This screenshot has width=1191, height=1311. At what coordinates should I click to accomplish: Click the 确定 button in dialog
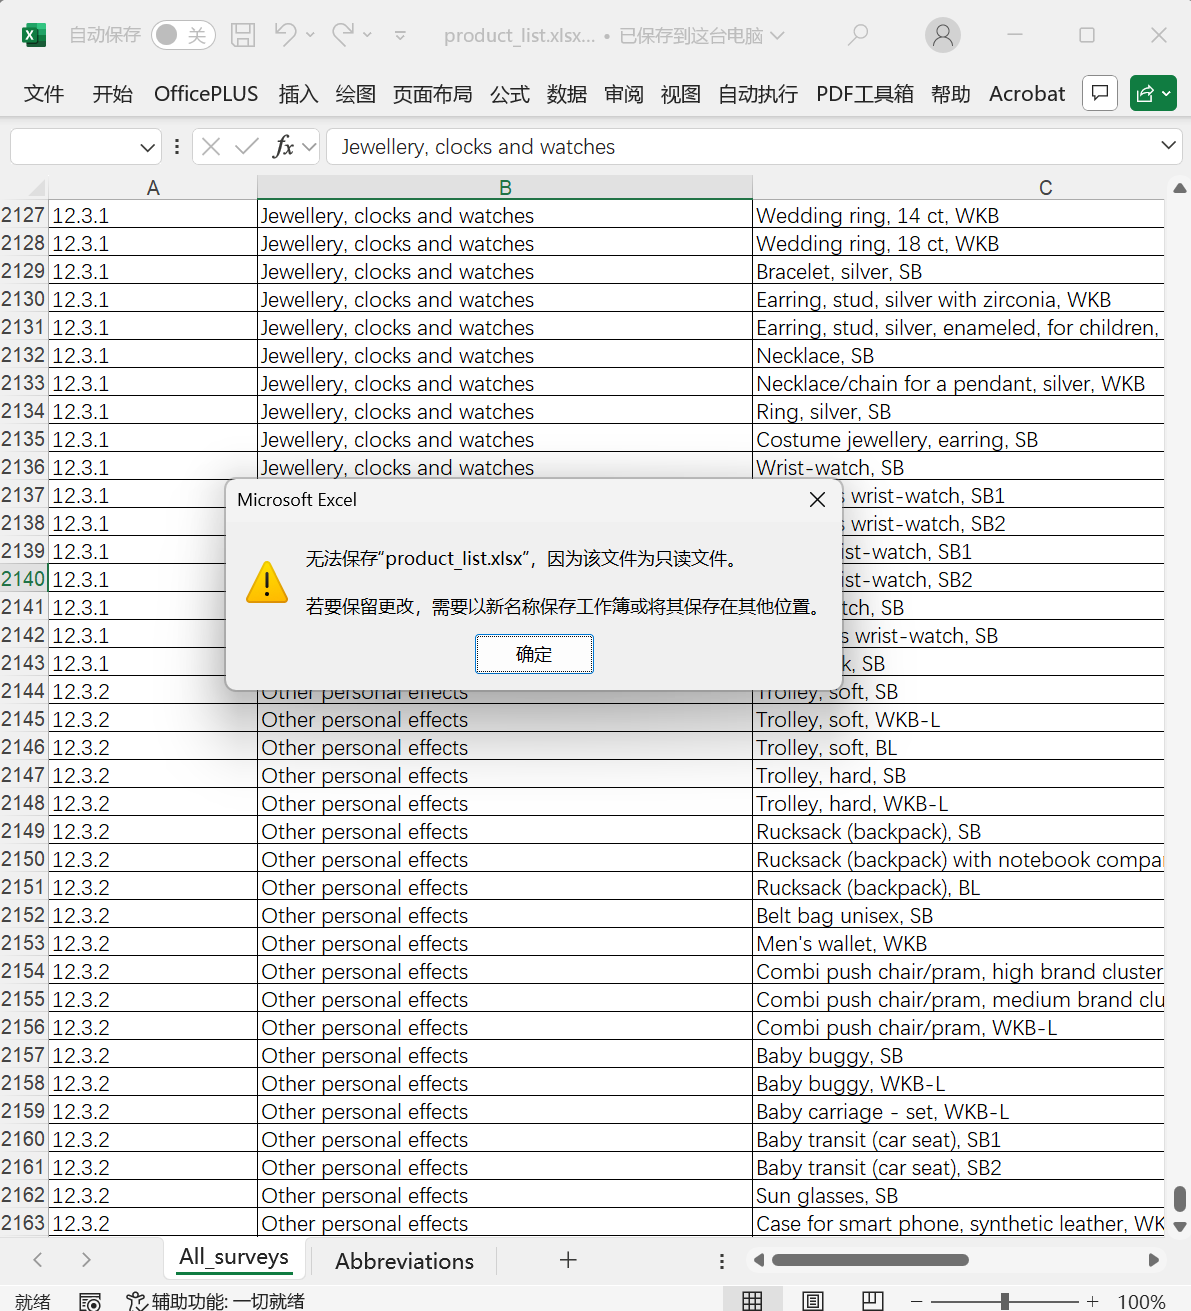pos(534,654)
